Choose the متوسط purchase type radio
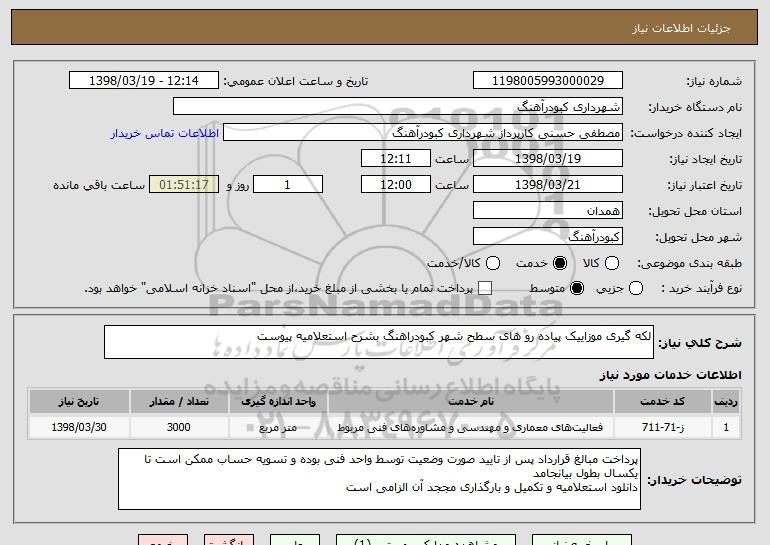The width and height of the screenshot is (770, 545). click(577, 288)
